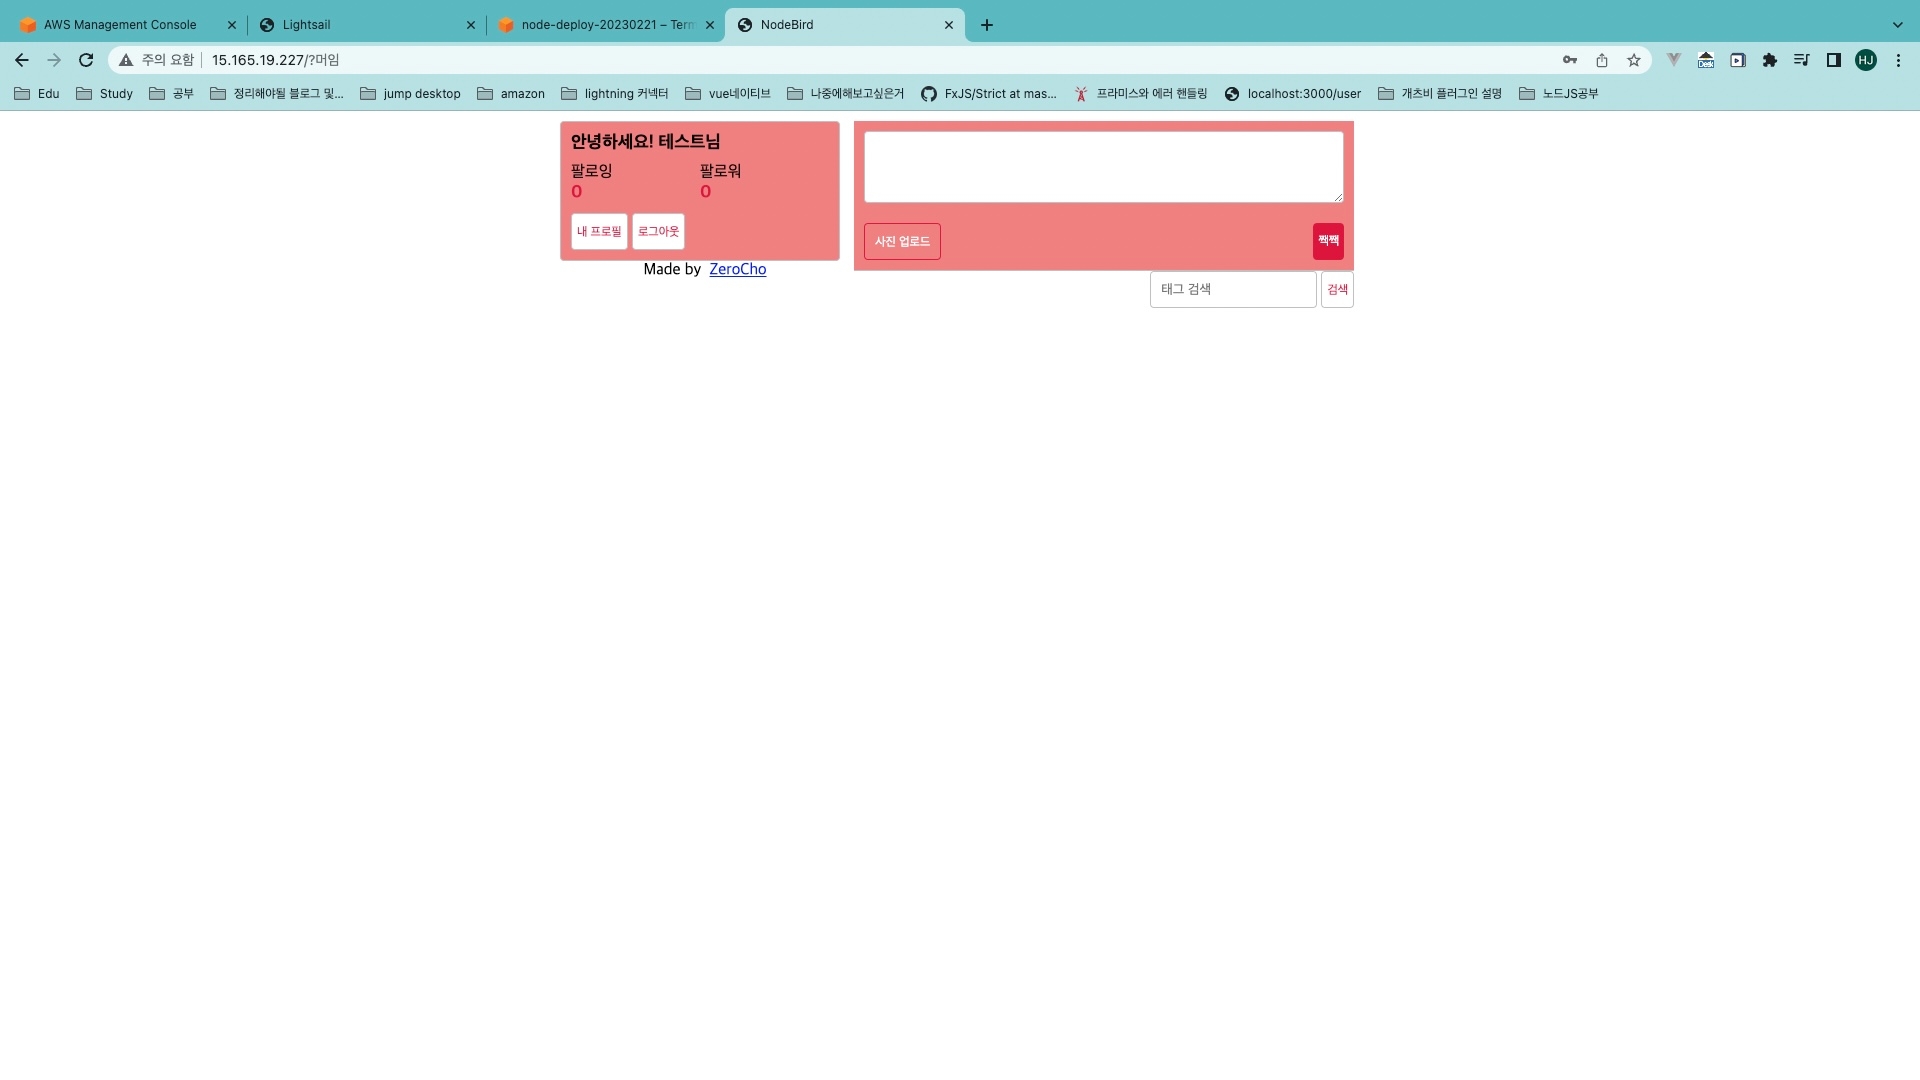
Task: Open 프라미스와 에러 핸들링 bookmark
Action: point(1141,94)
